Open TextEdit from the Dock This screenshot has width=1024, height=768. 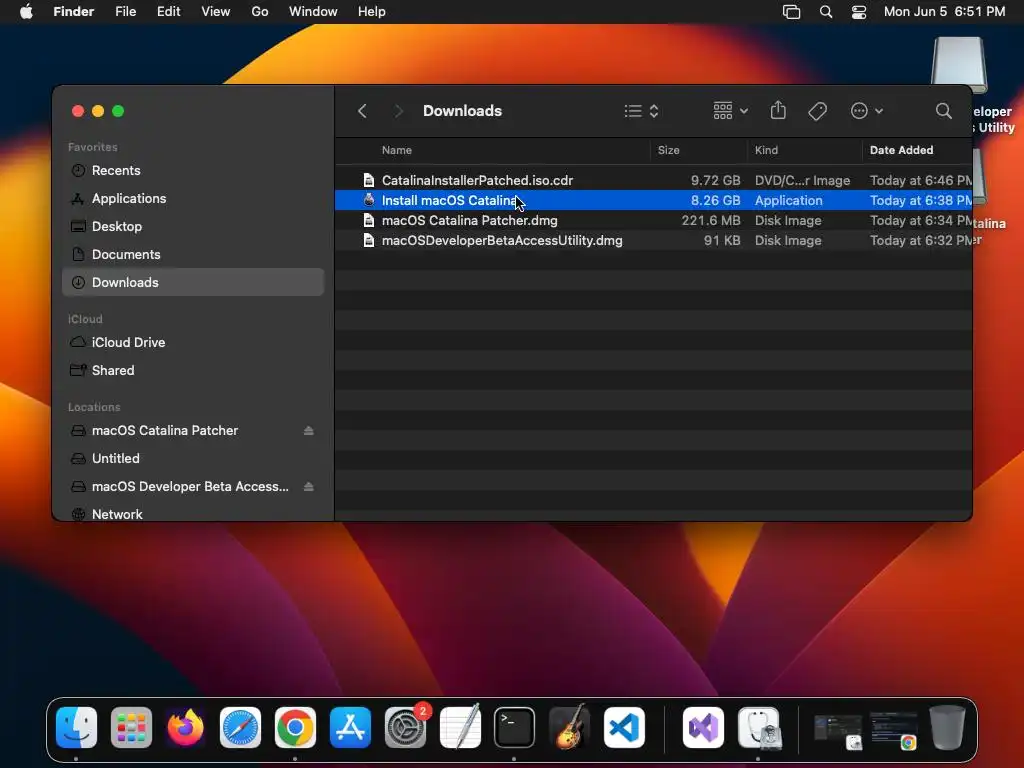tap(460, 726)
